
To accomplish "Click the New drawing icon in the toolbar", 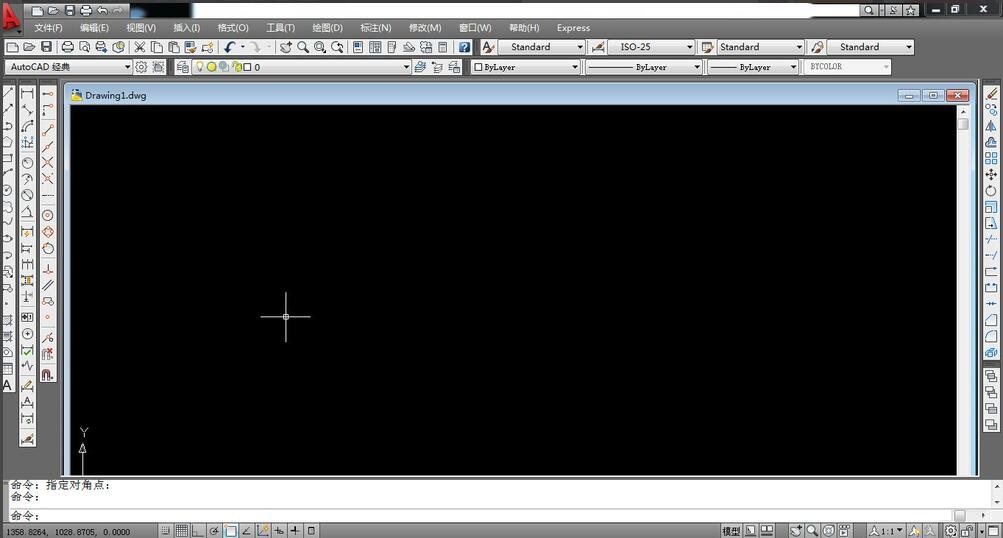I will coord(12,47).
